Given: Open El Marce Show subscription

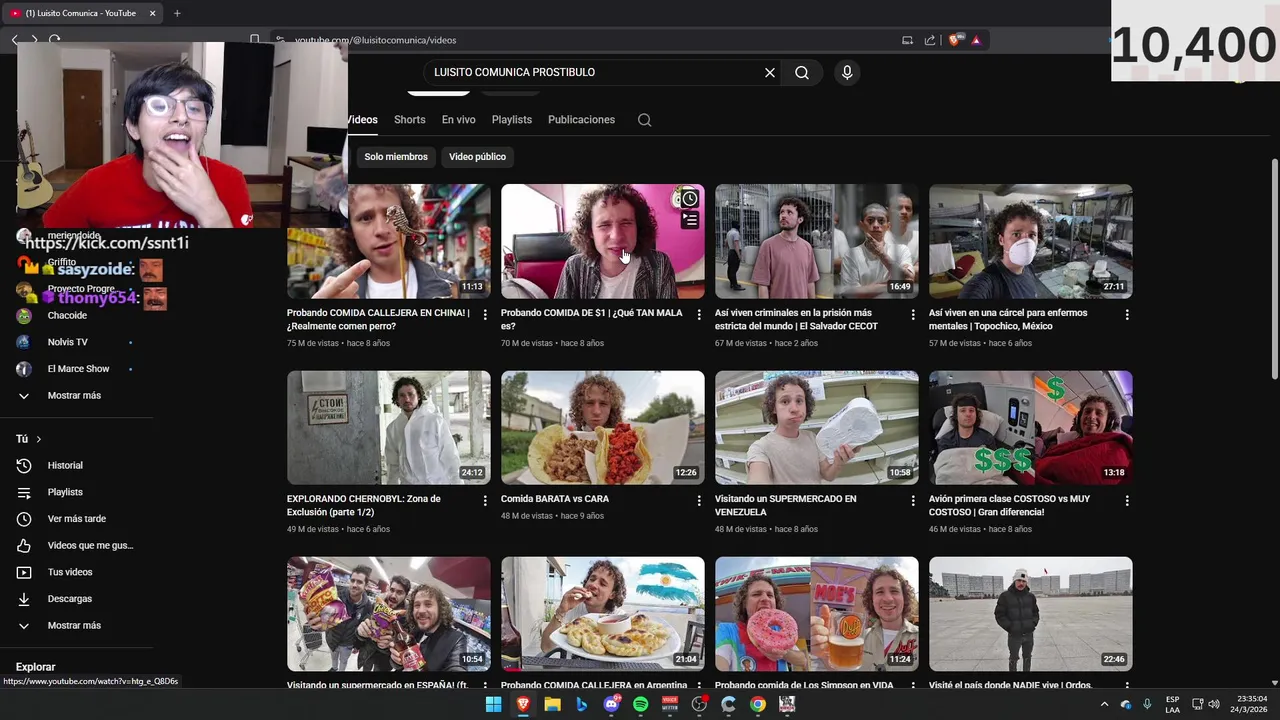Looking at the screenshot, I should (x=77, y=369).
